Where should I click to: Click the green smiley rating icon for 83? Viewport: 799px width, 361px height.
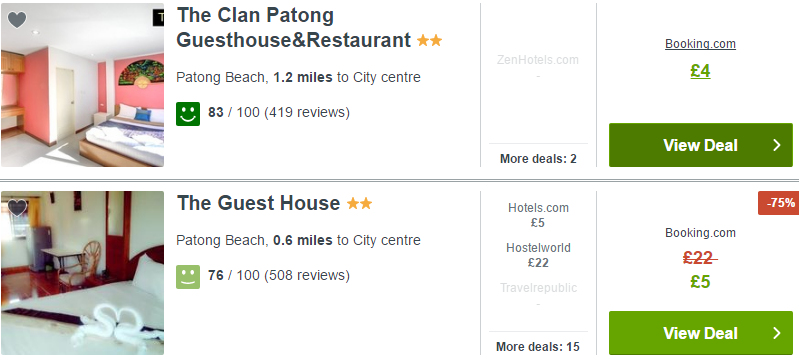coord(188,114)
